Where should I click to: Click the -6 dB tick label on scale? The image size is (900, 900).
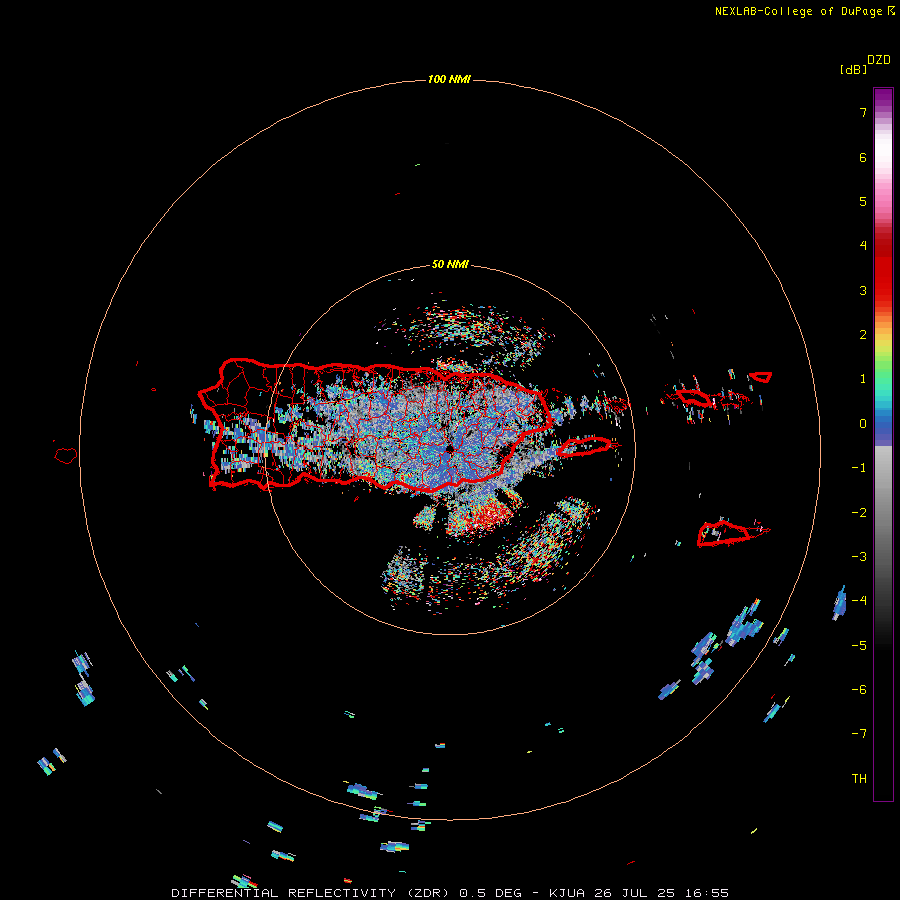[859, 690]
